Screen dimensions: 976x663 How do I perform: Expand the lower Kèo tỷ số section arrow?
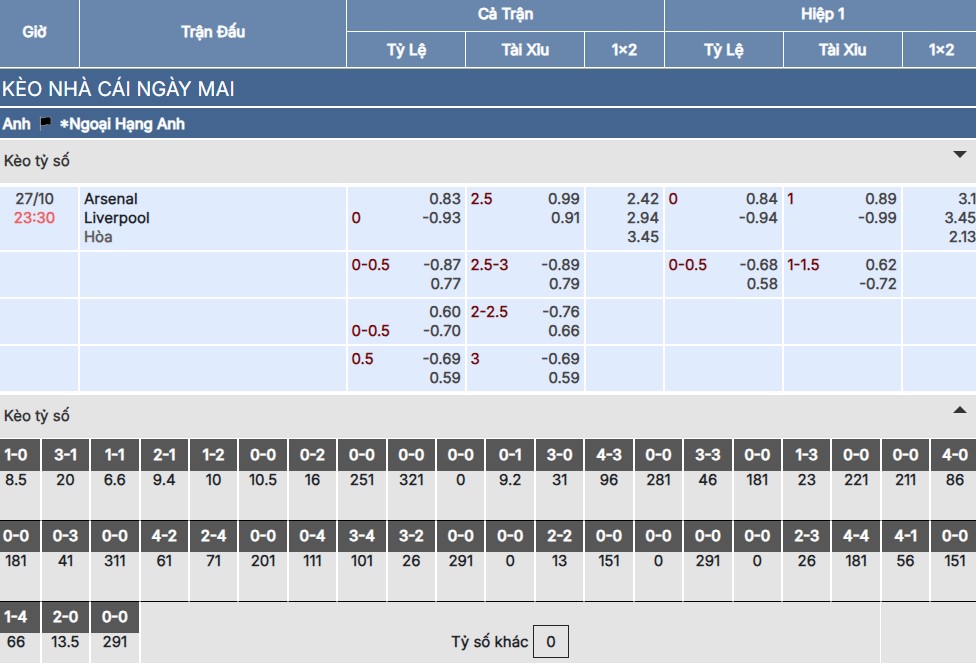click(959, 410)
